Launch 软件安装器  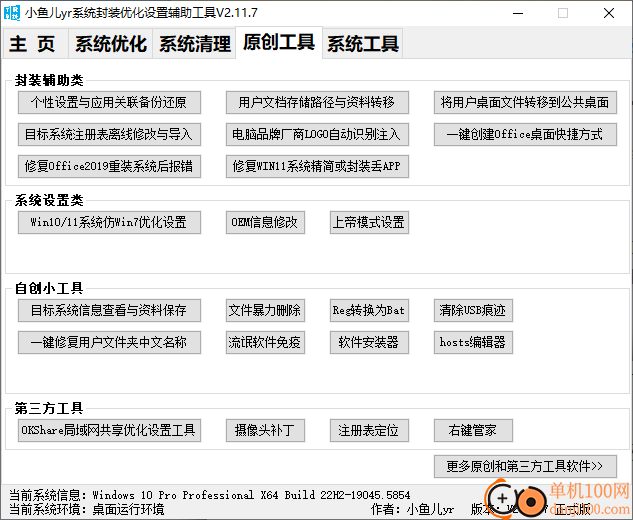(369, 342)
